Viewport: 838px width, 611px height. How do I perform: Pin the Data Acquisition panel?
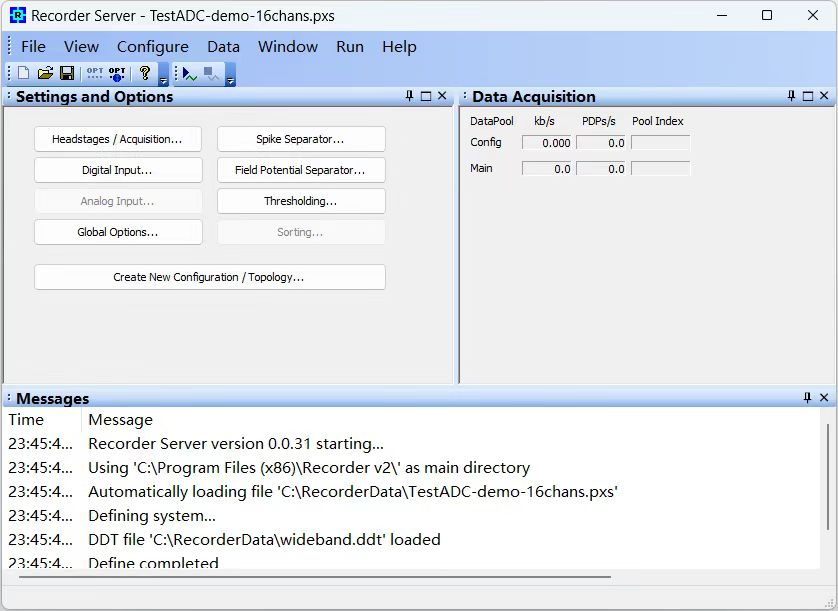point(792,96)
